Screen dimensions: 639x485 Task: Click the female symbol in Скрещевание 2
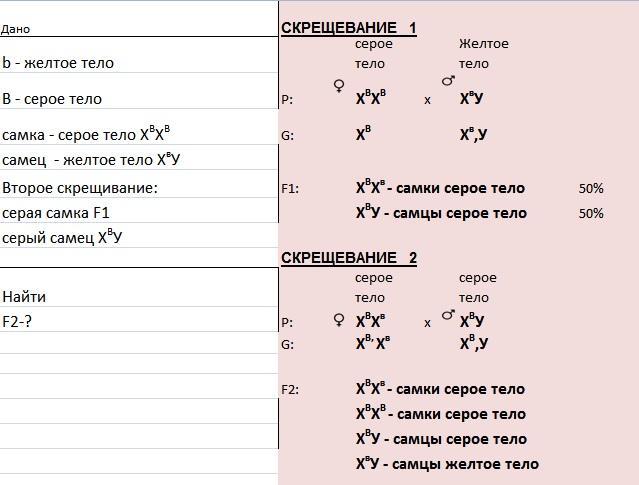click(x=339, y=320)
